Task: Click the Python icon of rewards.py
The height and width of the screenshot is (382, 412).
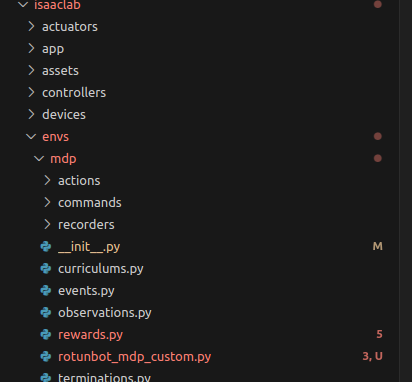Action: pyautogui.click(x=46, y=335)
